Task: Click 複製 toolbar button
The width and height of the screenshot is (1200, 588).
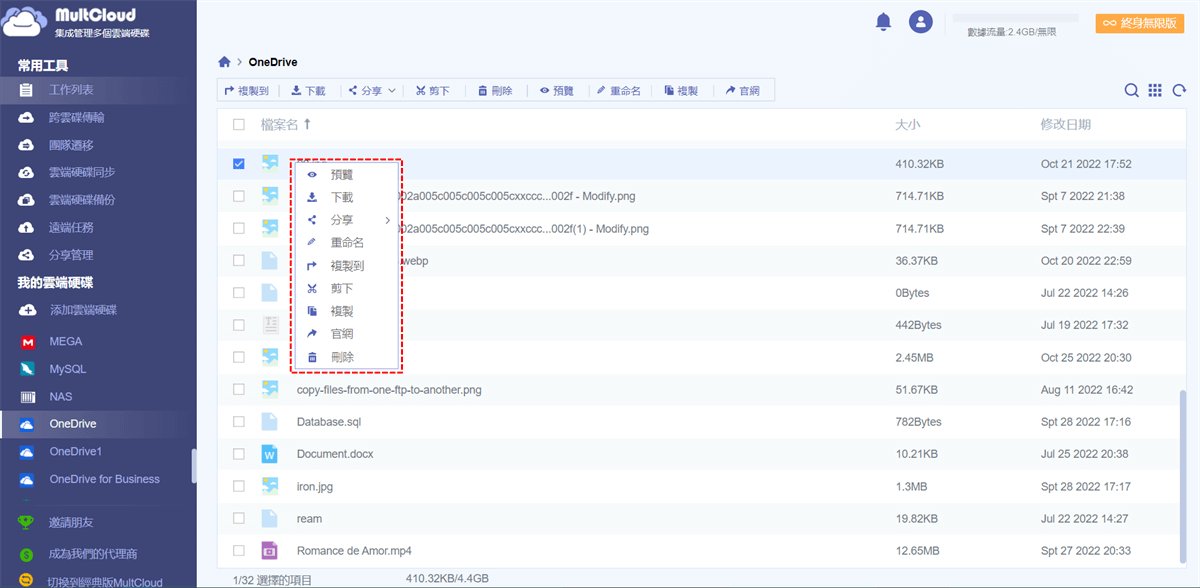Action: coord(681,91)
